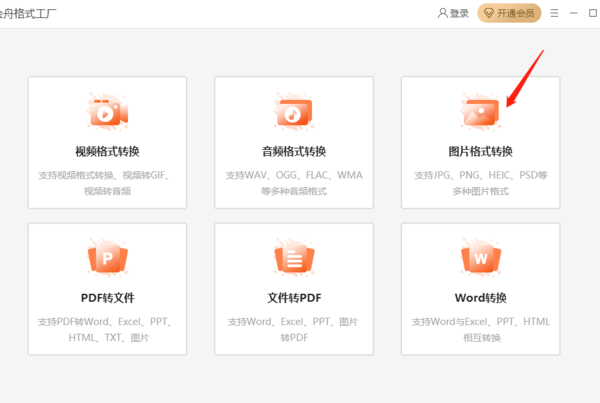Screen dimensions: 600x403
Task: Click the video card description about 视频转GIF
Action: (x=107, y=182)
